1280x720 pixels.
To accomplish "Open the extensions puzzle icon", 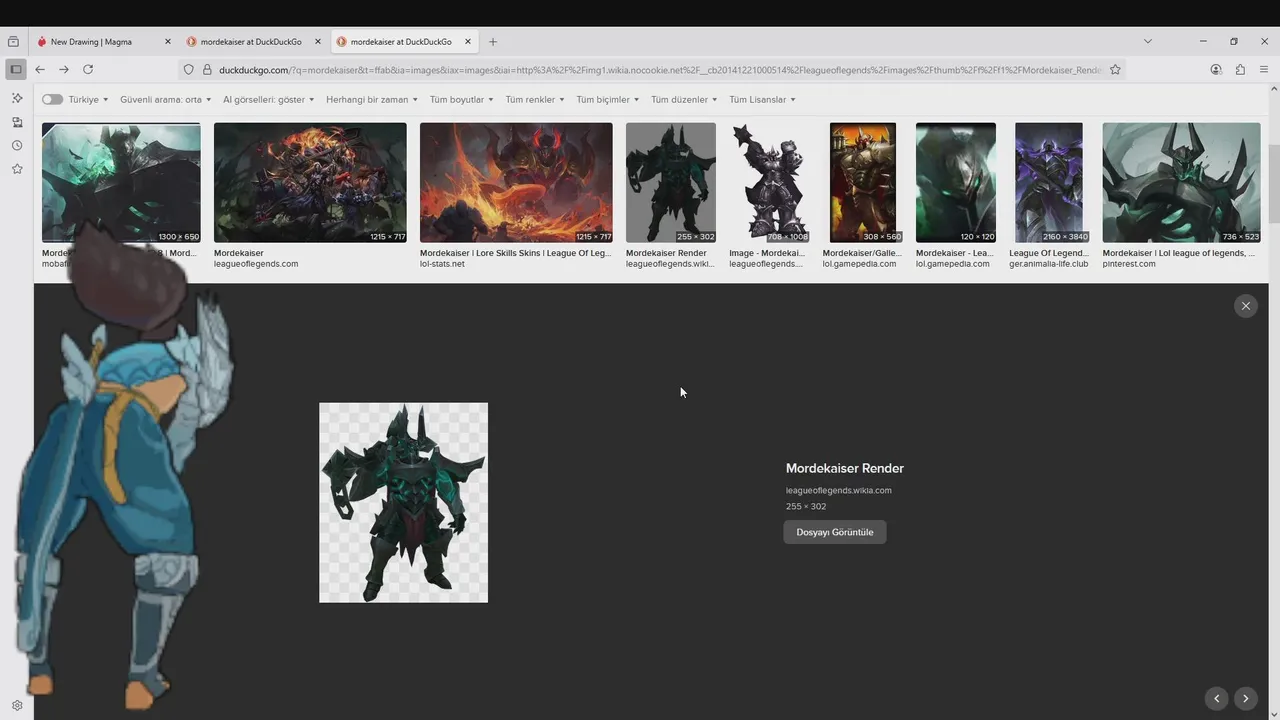I will (1240, 70).
